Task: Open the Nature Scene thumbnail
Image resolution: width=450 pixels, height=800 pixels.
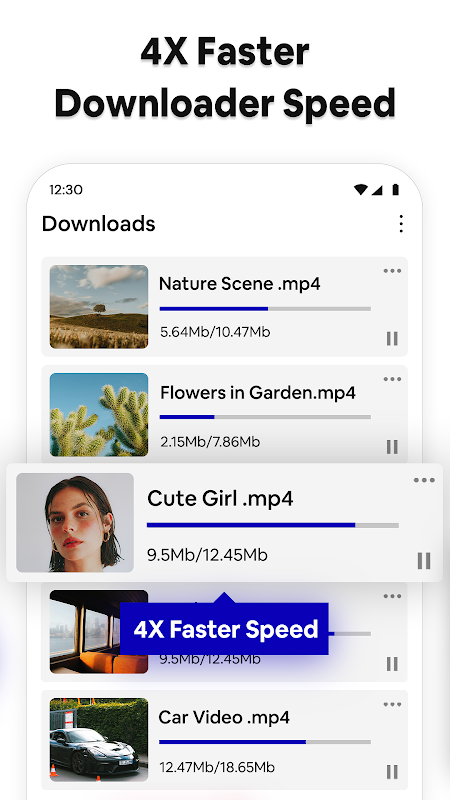Action: tap(99, 307)
